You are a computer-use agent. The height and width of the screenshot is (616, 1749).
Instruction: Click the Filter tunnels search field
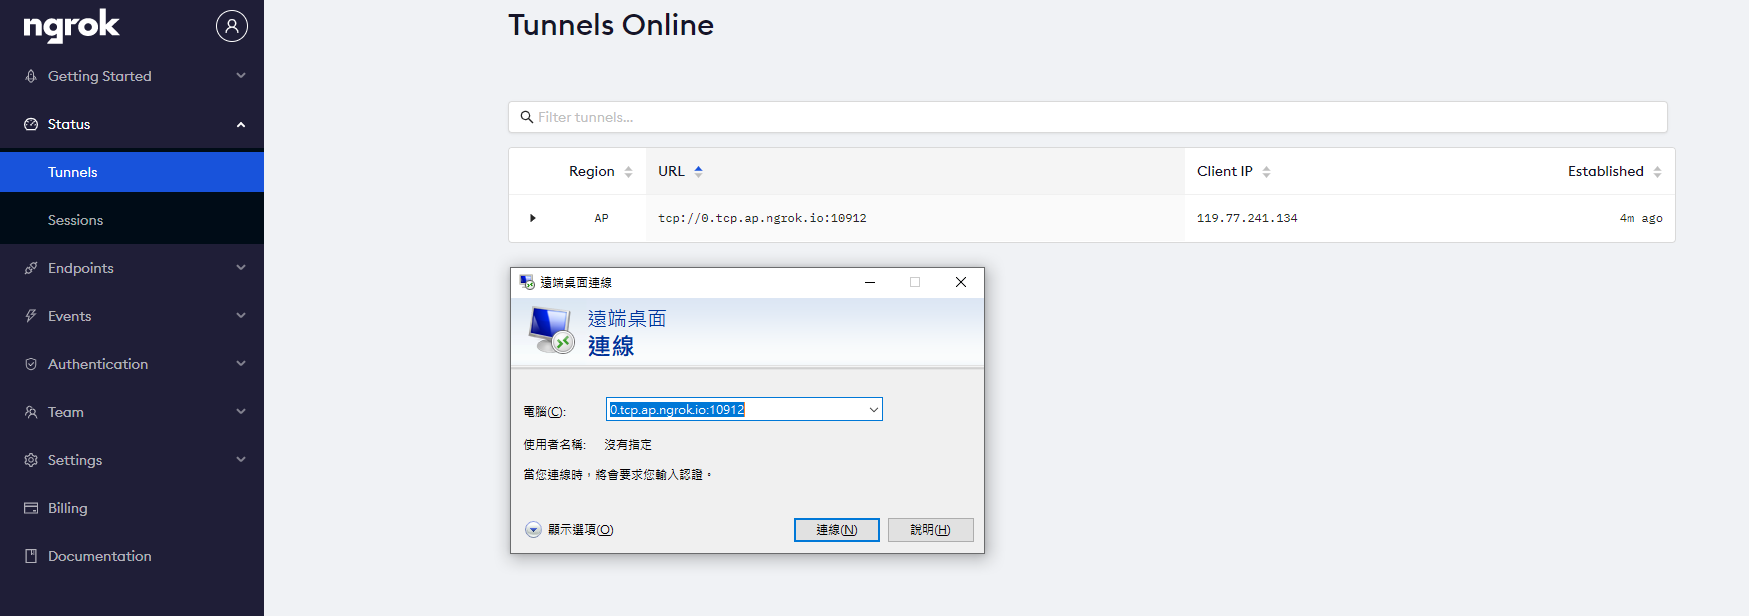pos(1088,117)
